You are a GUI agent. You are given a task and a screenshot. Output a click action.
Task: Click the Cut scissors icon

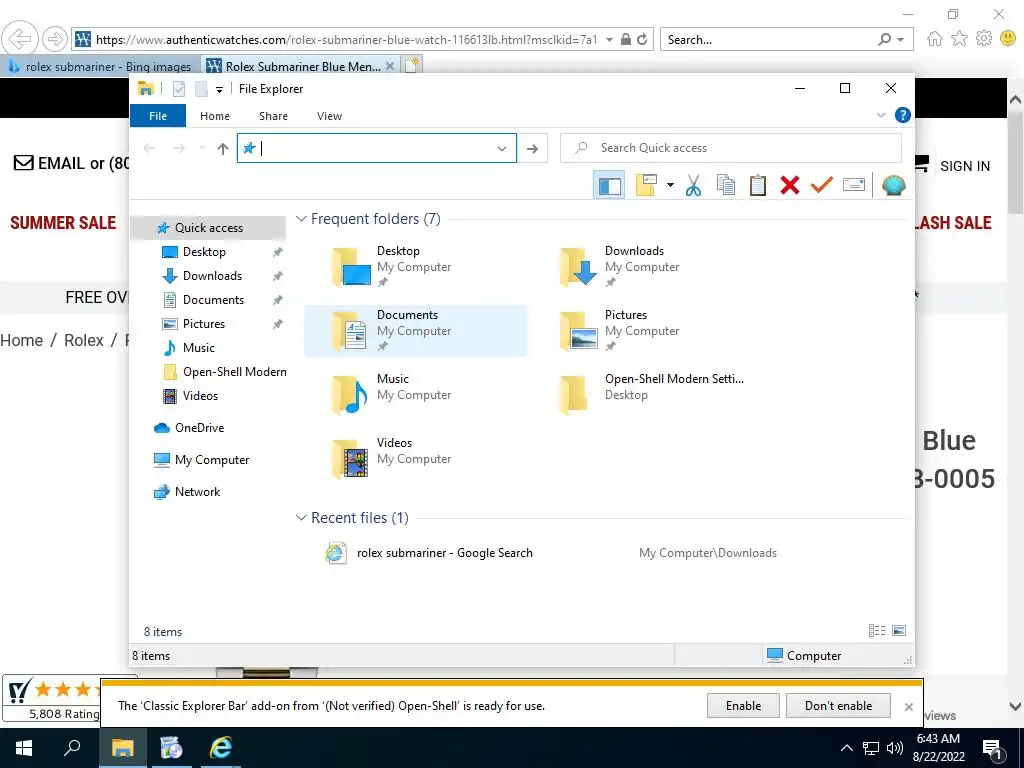(694, 185)
